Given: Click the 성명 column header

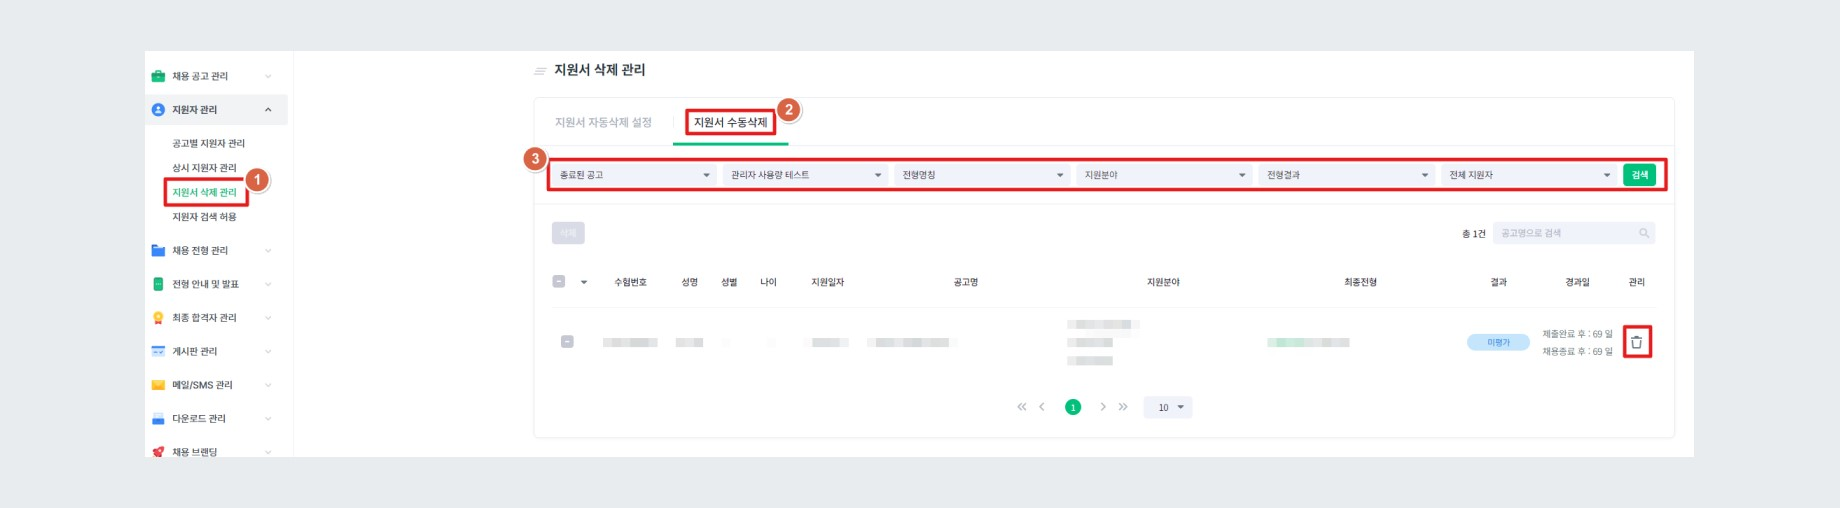Looking at the screenshot, I should tap(689, 282).
